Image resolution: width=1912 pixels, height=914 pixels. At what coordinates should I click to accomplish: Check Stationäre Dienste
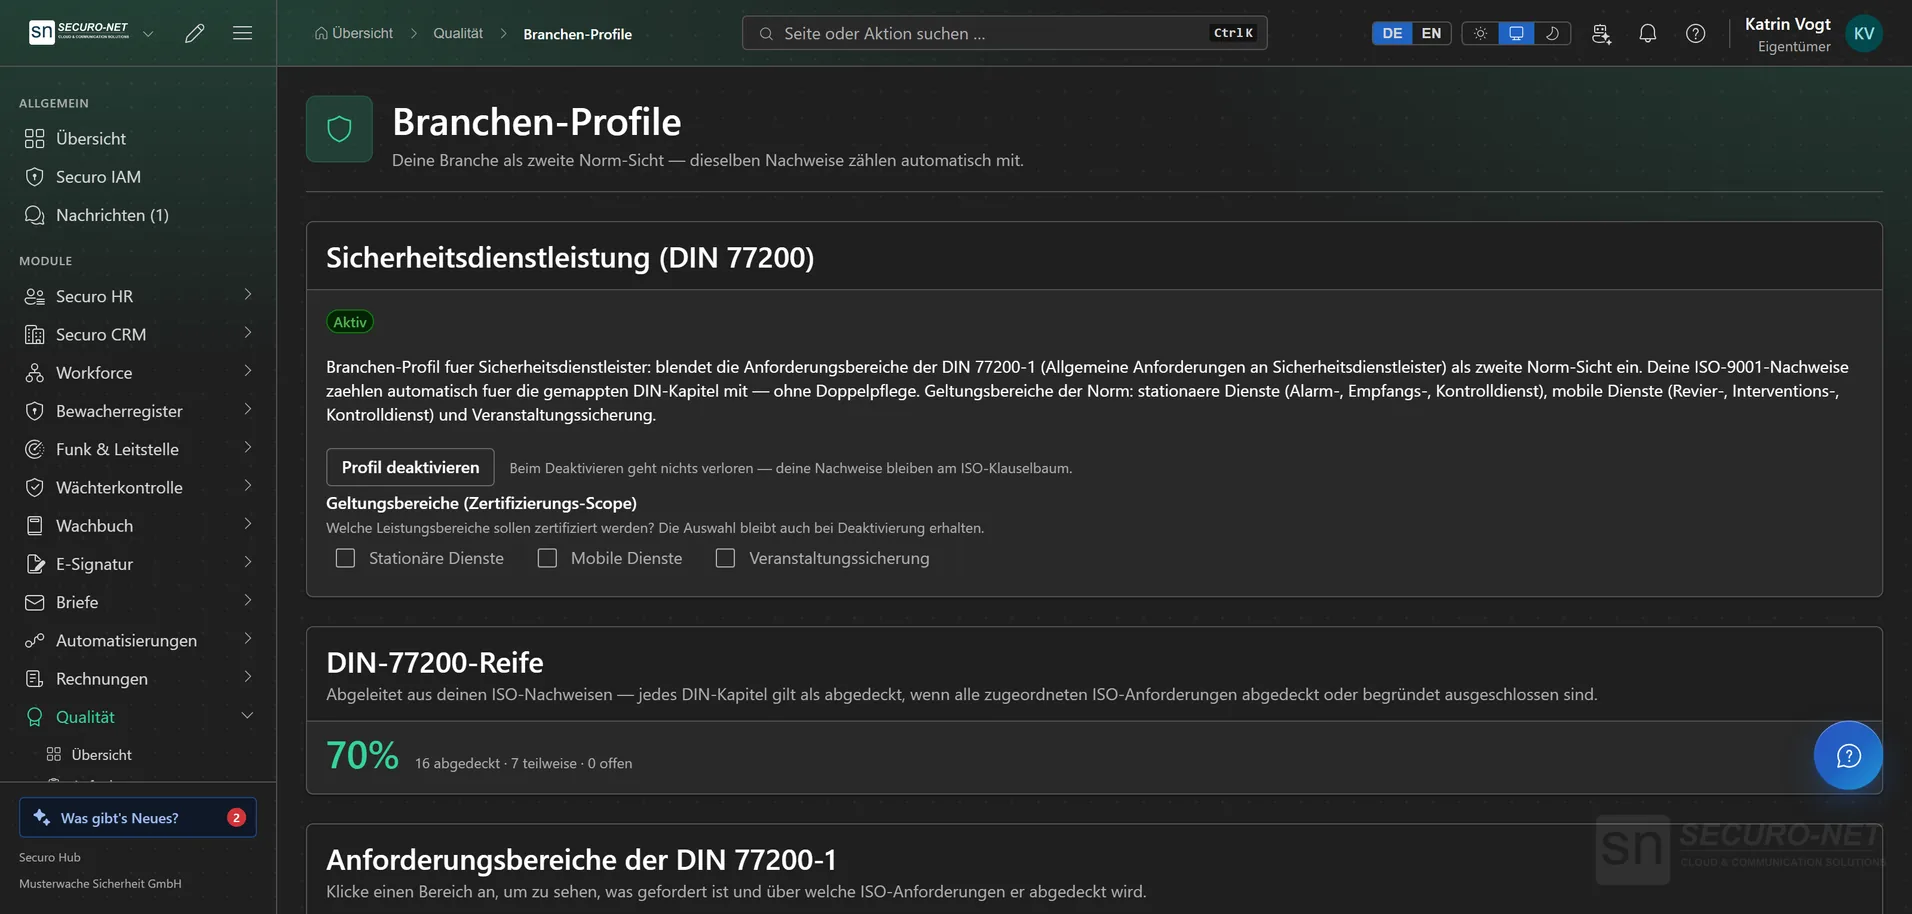(x=345, y=558)
